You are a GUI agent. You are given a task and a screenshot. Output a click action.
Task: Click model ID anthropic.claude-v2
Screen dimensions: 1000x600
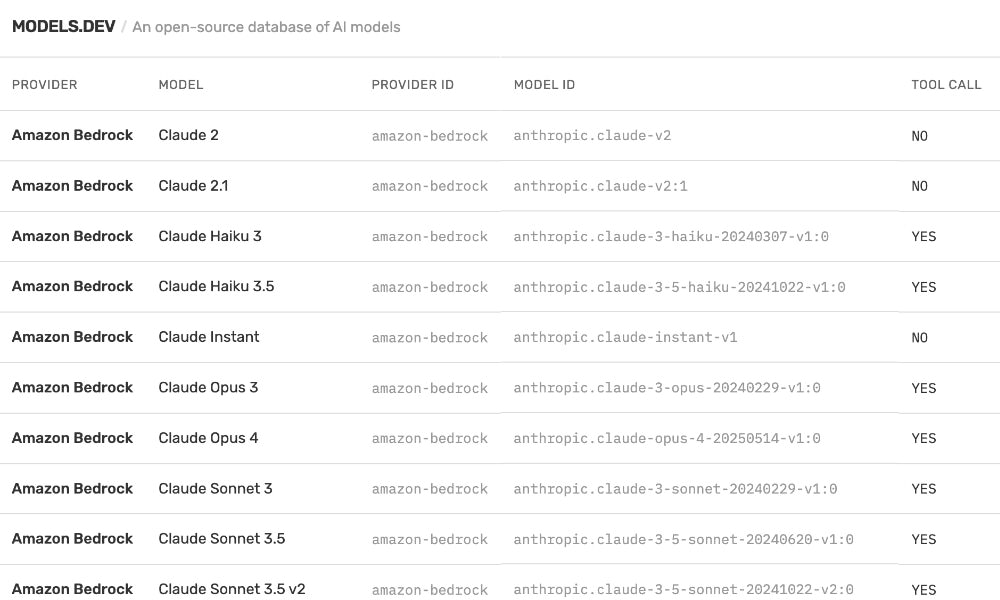592,136
